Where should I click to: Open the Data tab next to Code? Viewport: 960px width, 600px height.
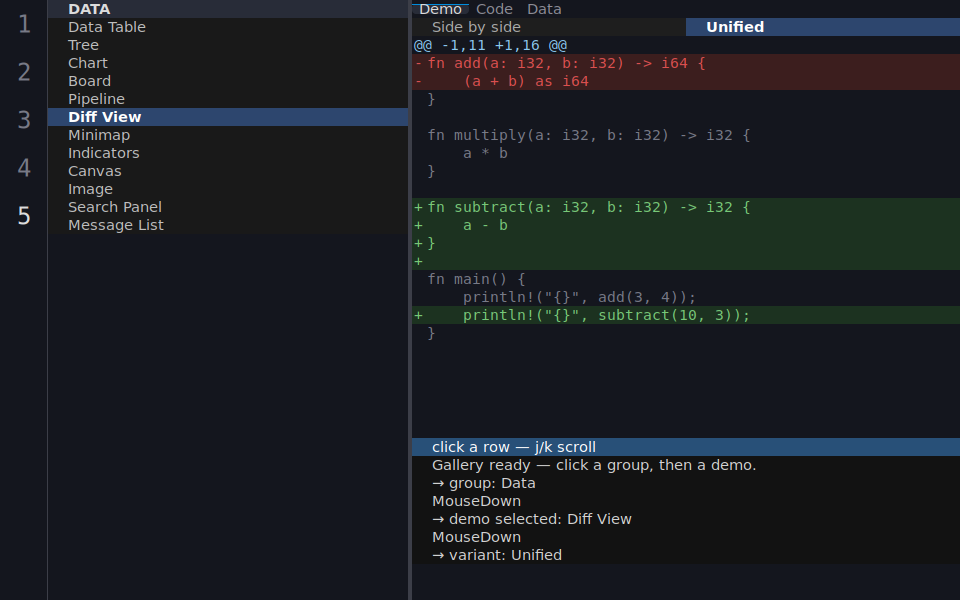544,9
